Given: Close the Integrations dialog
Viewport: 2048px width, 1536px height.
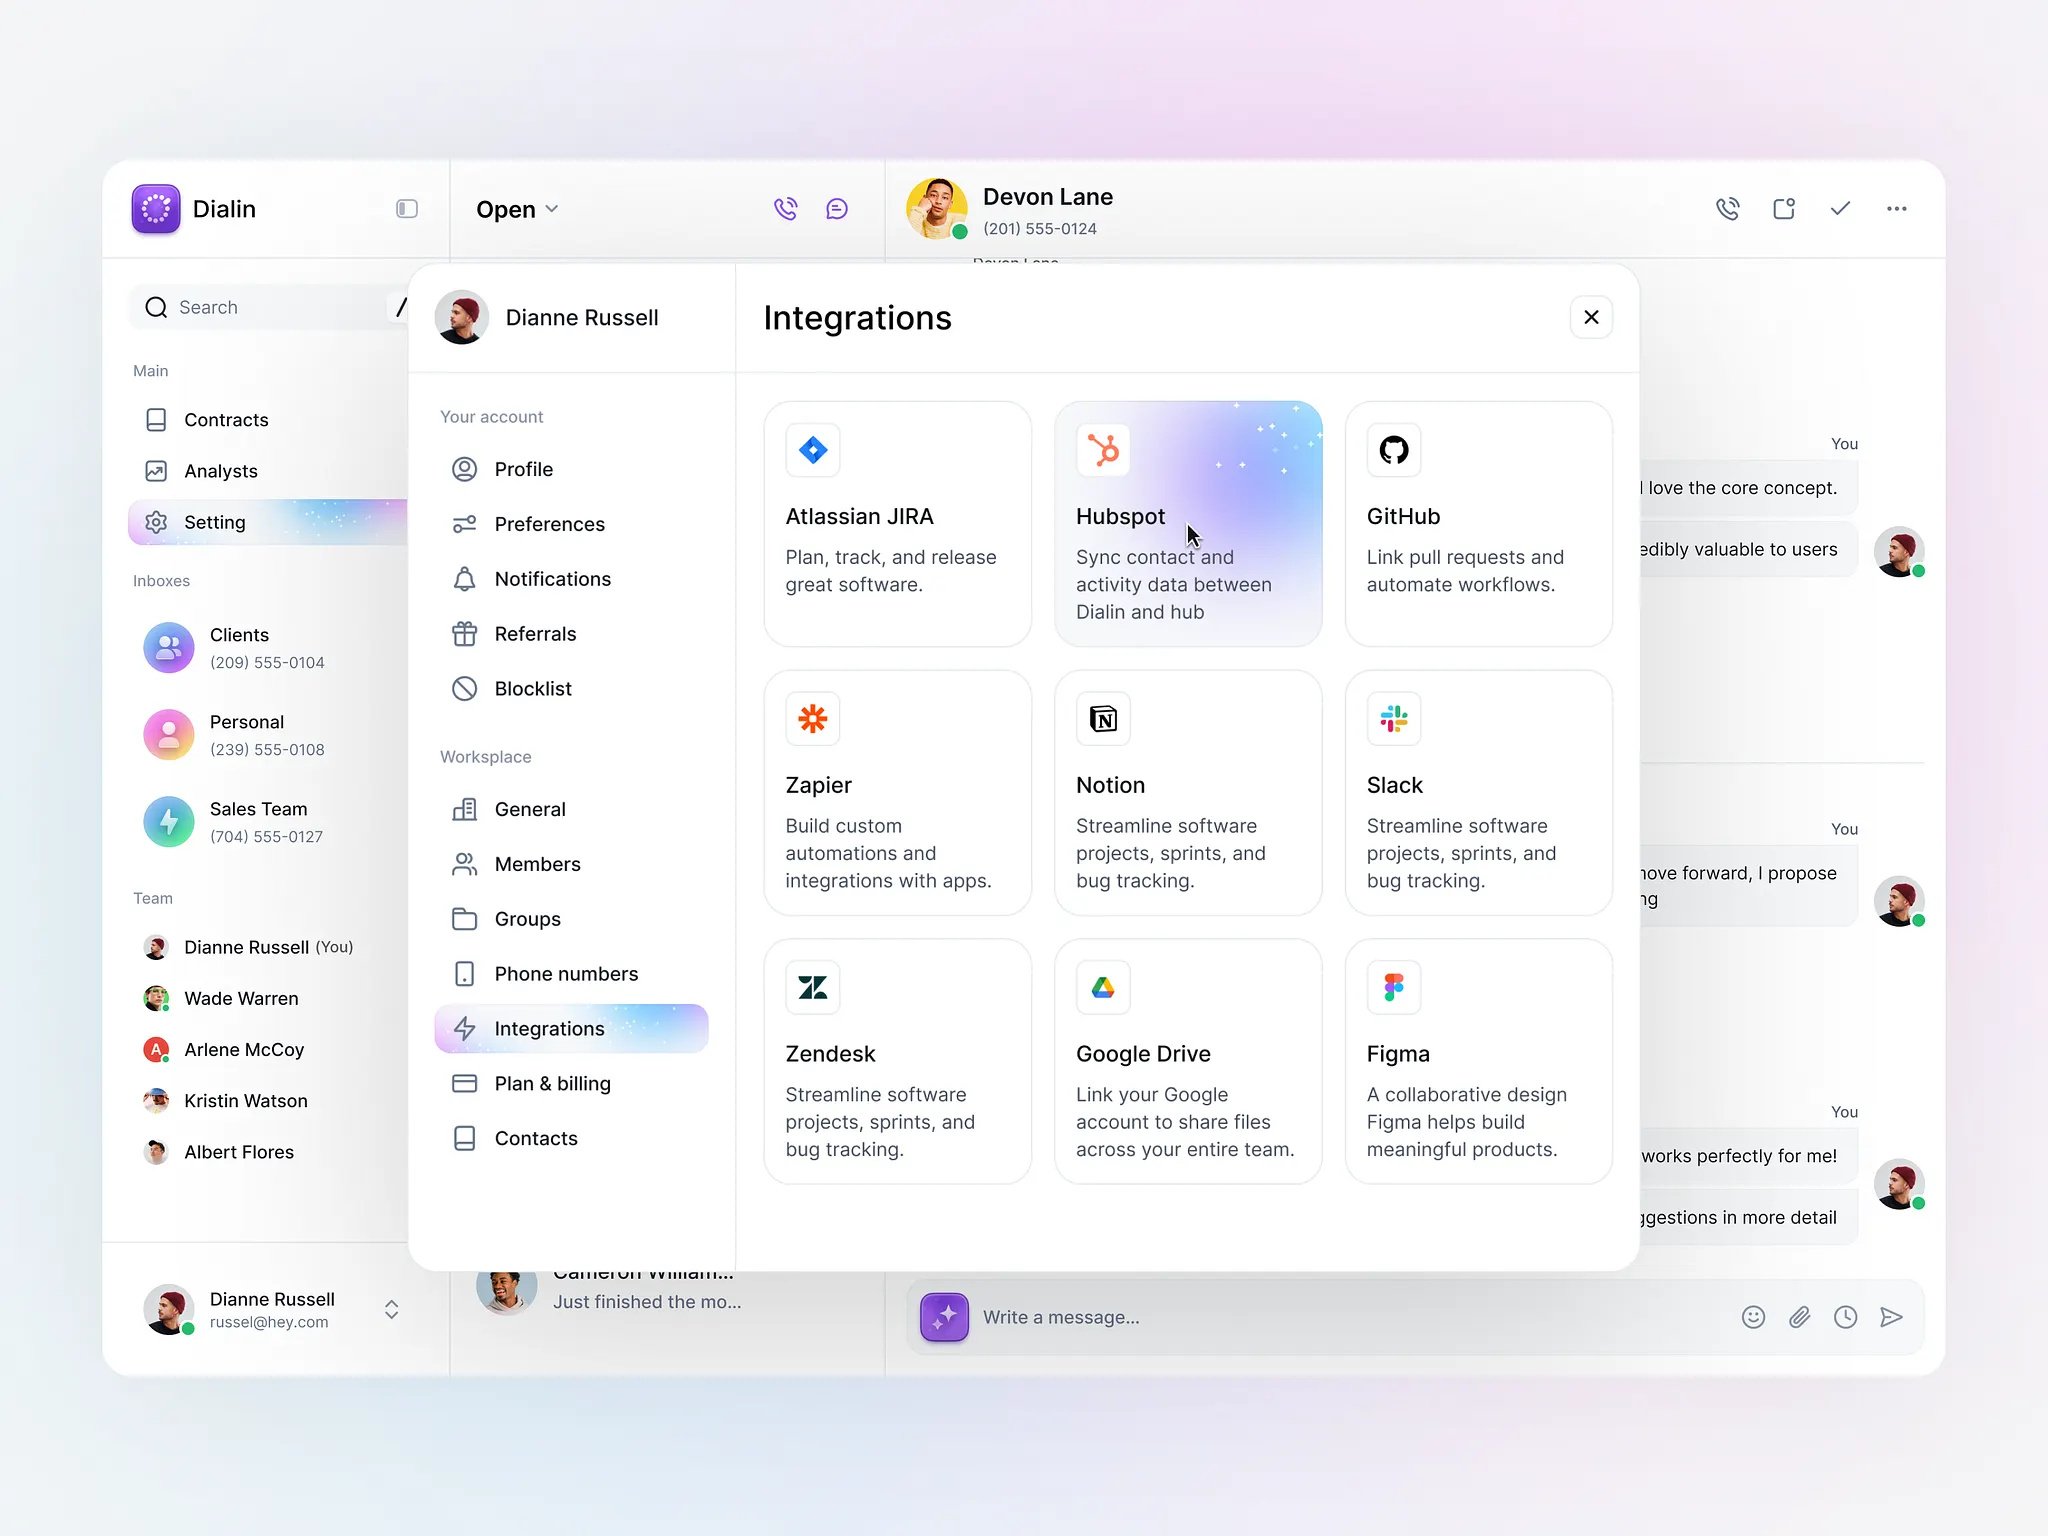Looking at the screenshot, I should (x=1591, y=317).
